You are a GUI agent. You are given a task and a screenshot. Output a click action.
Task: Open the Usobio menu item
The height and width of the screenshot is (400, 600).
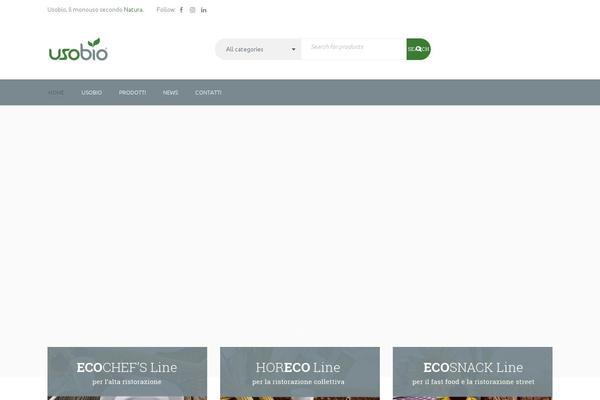(91, 93)
